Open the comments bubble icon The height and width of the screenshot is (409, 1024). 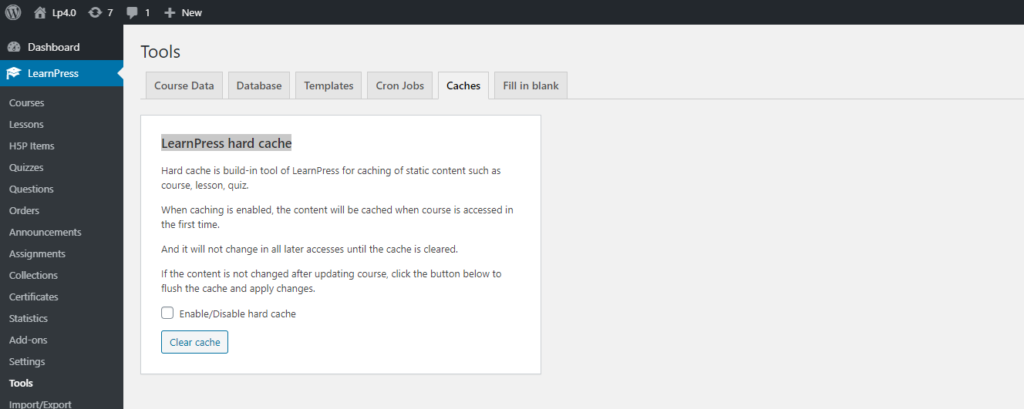pyautogui.click(x=133, y=12)
